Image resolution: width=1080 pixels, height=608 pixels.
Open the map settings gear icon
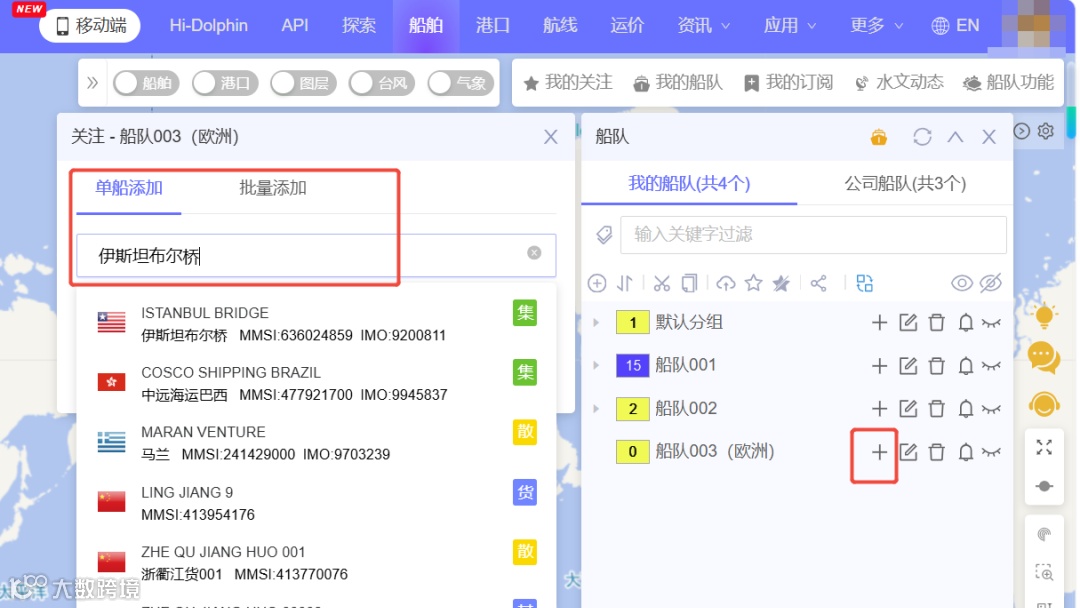point(1046,130)
